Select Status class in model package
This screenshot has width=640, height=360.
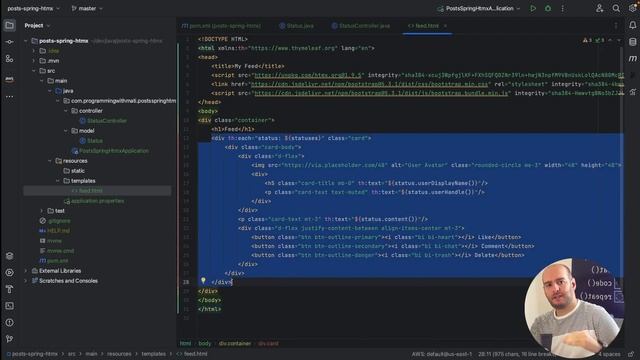pos(91,141)
